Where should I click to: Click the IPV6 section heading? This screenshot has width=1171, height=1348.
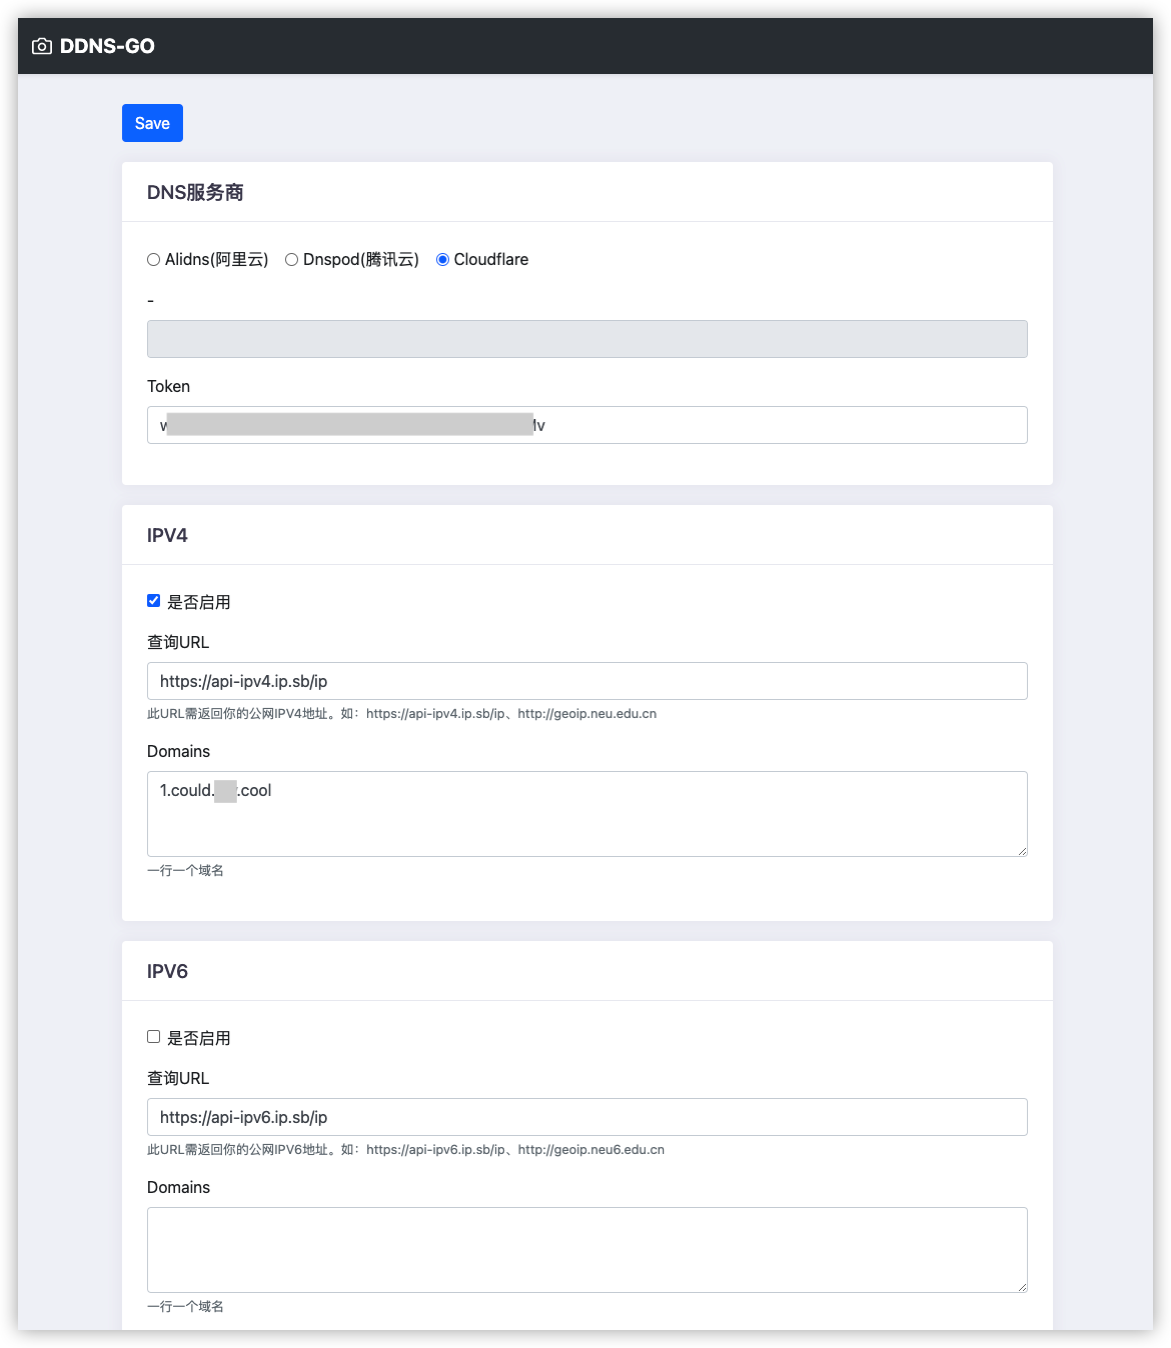click(x=167, y=971)
